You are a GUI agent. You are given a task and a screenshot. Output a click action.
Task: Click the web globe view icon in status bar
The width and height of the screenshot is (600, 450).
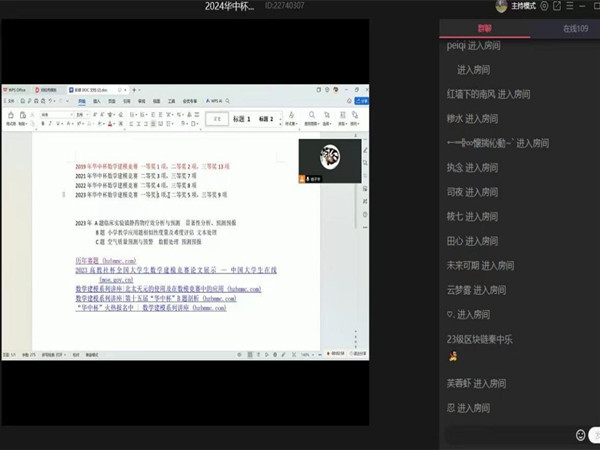click(x=275, y=355)
